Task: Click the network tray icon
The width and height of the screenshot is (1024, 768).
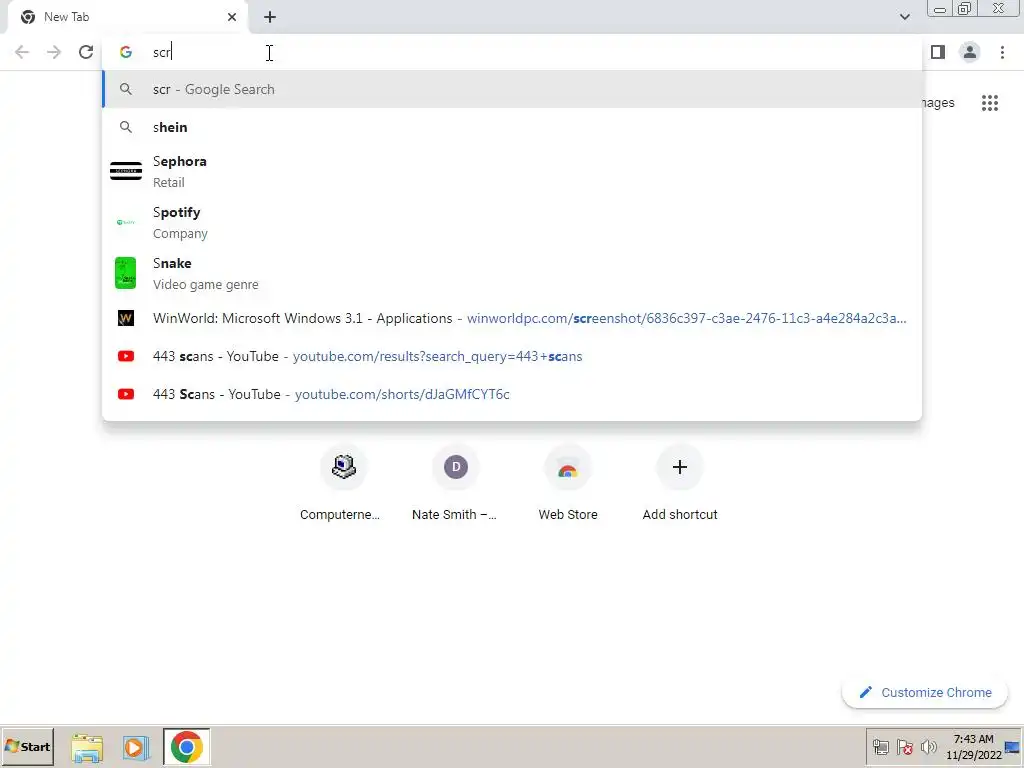Action: 881,747
